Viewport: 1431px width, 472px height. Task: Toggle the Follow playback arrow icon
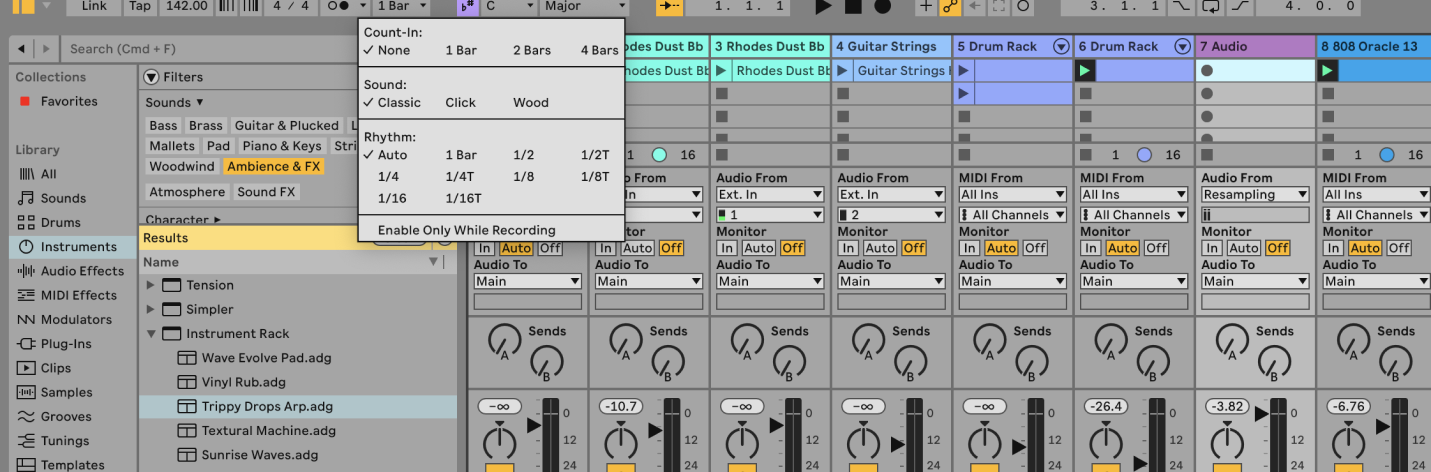tap(669, 6)
